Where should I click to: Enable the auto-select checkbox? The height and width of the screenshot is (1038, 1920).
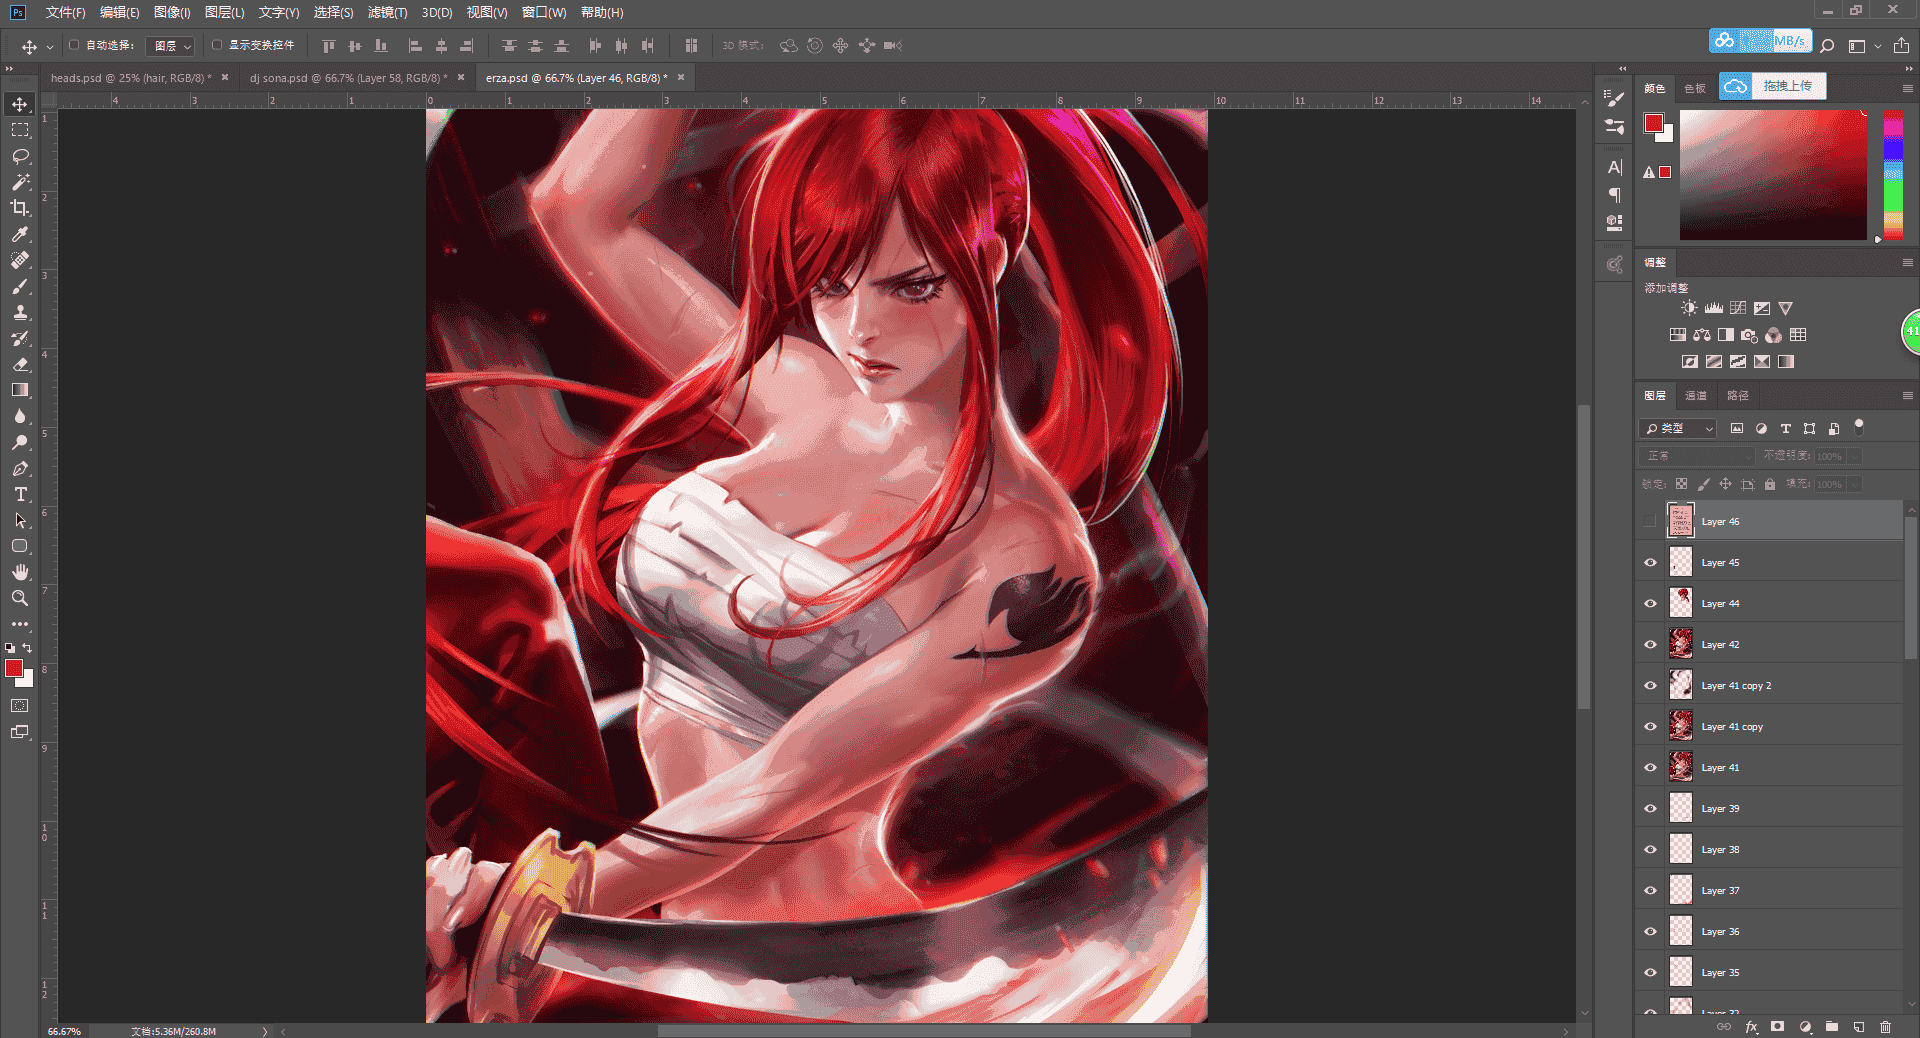point(74,45)
